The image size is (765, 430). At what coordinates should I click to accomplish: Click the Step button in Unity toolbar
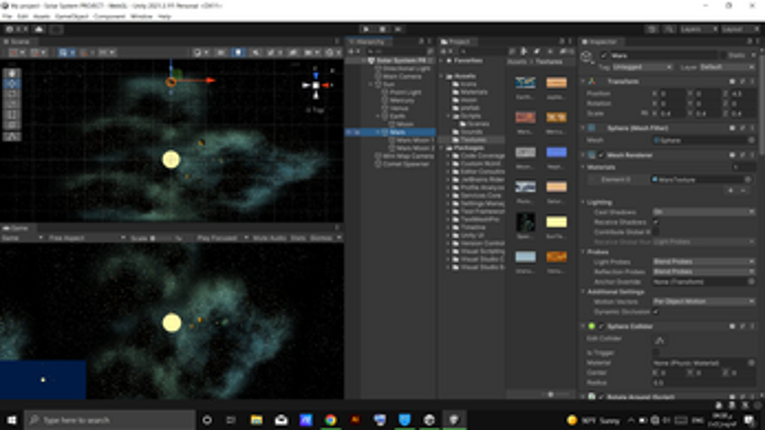tap(398, 29)
